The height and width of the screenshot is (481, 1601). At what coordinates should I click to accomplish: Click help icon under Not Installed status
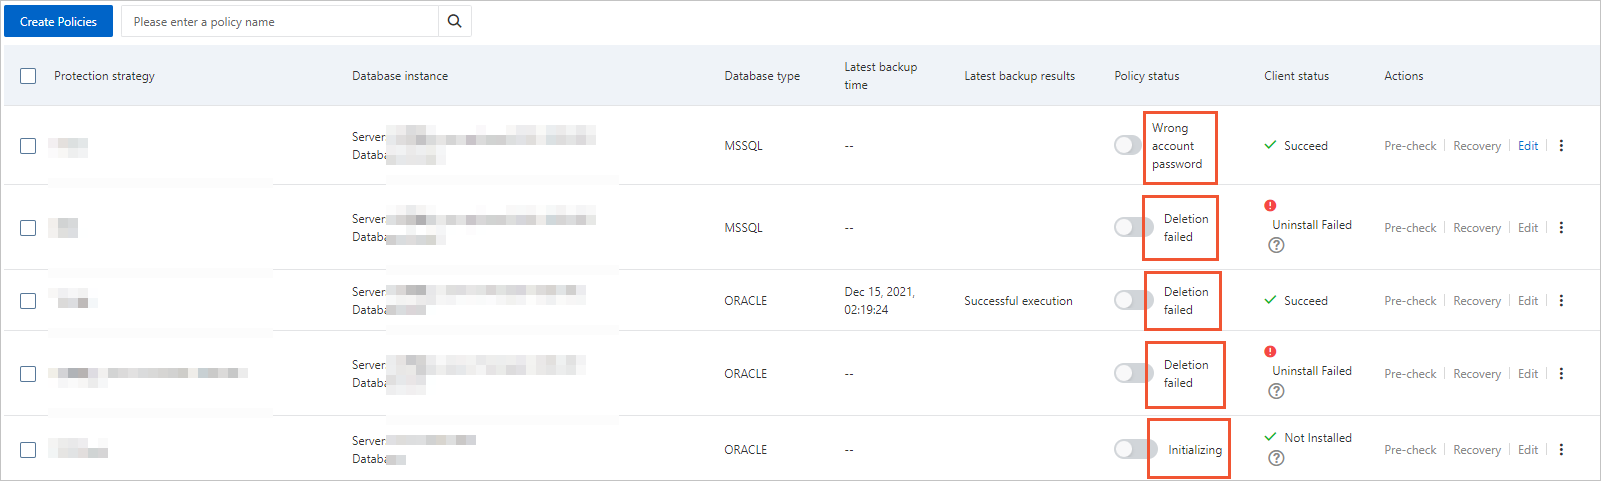point(1276,458)
